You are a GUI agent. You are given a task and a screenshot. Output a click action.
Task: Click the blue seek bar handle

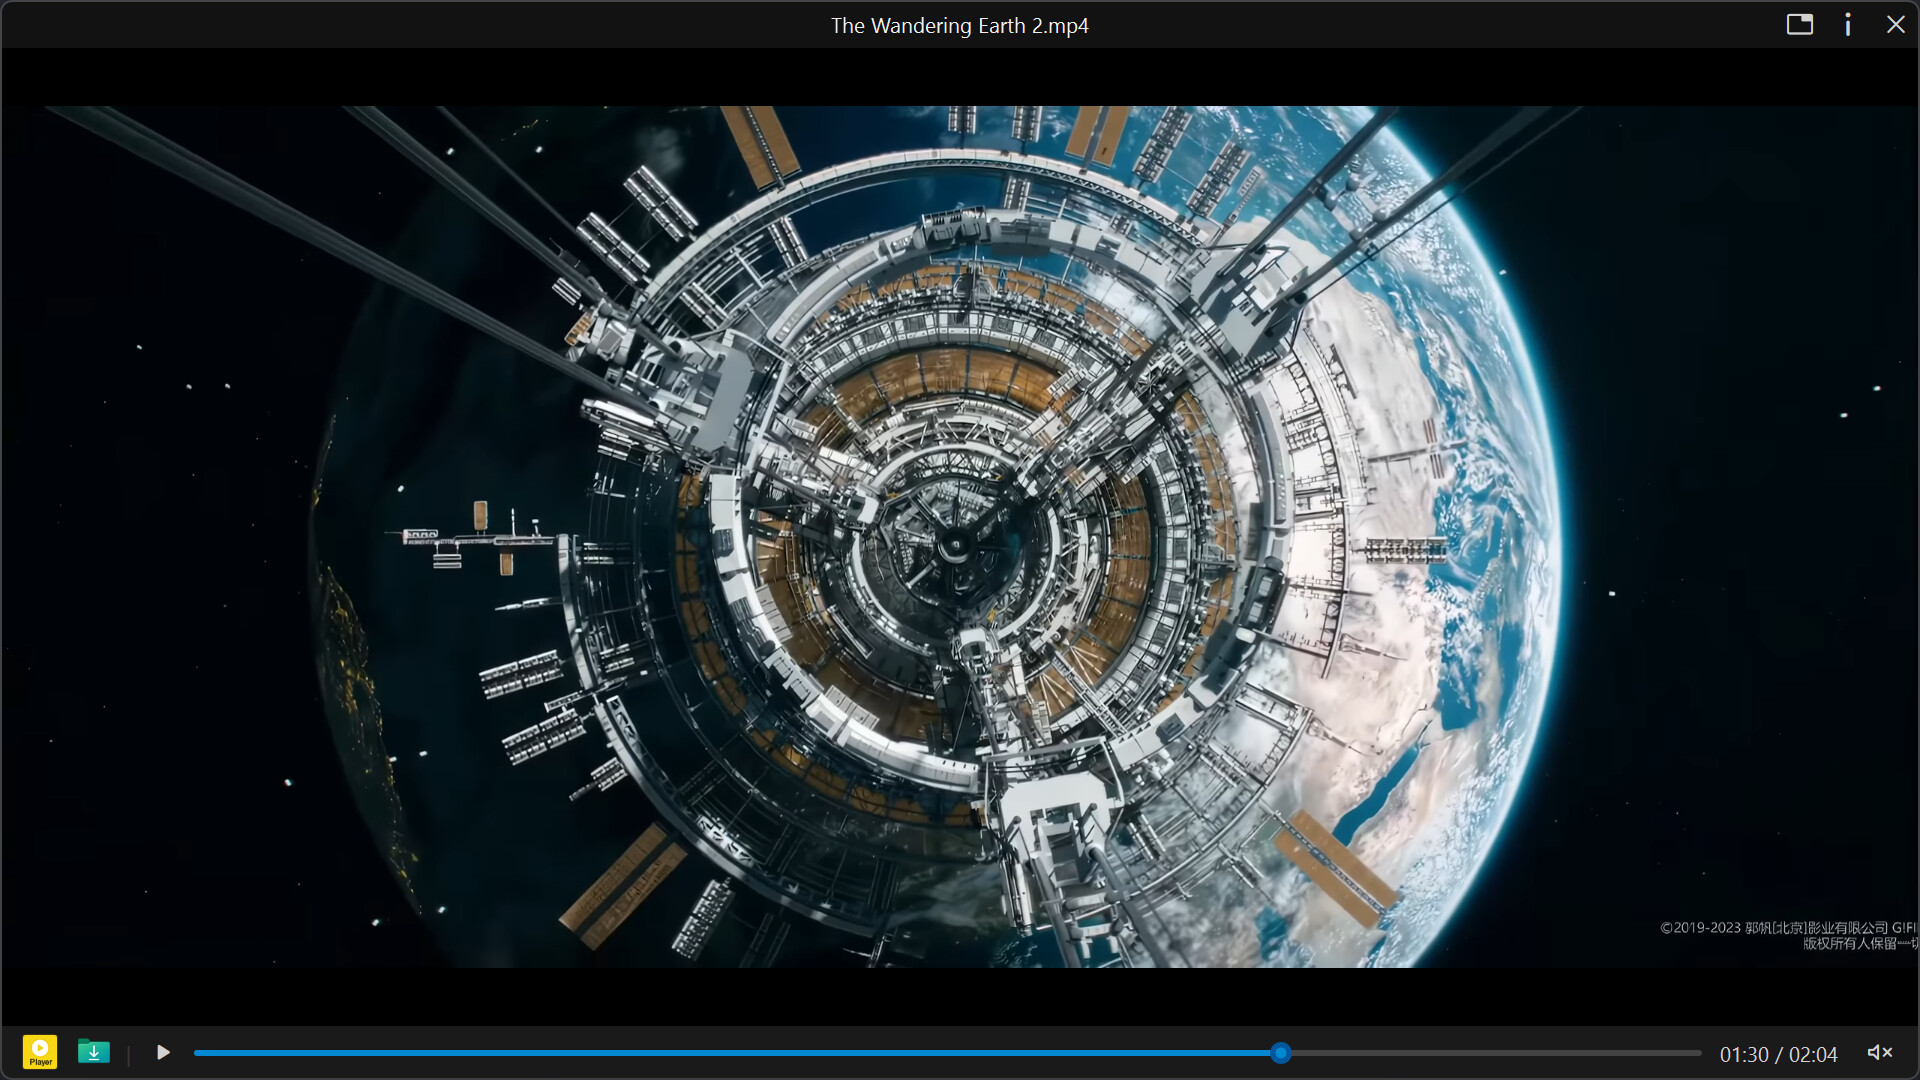click(x=1281, y=1053)
